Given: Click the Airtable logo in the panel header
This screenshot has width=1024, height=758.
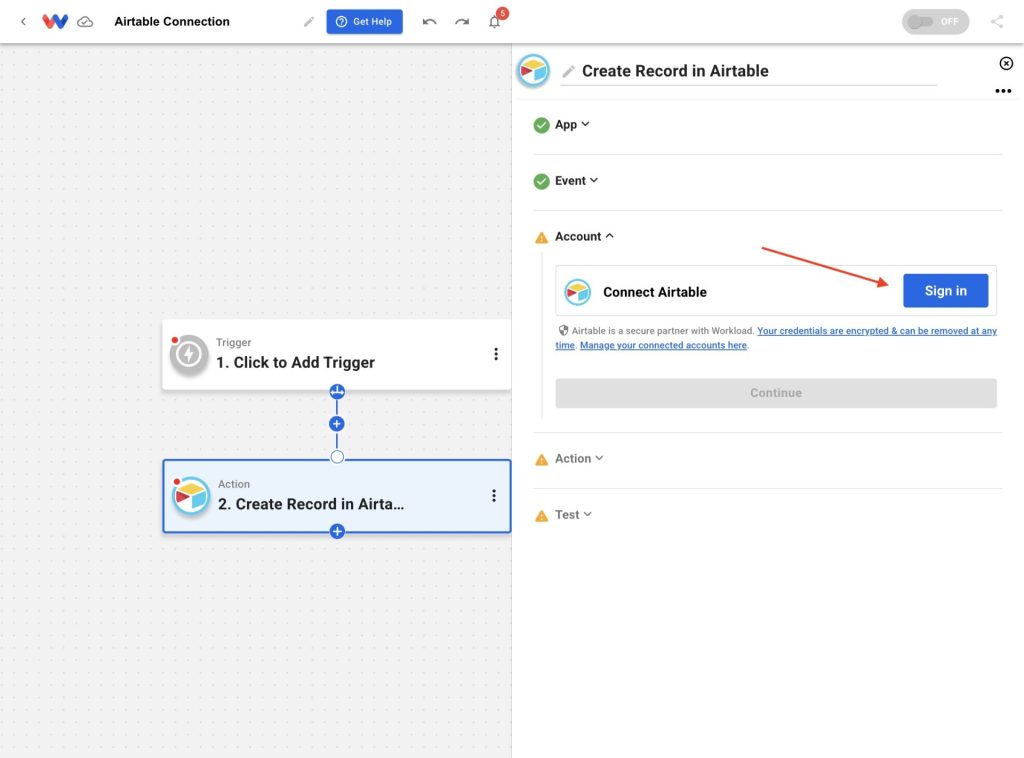Looking at the screenshot, I should (x=534, y=71).
